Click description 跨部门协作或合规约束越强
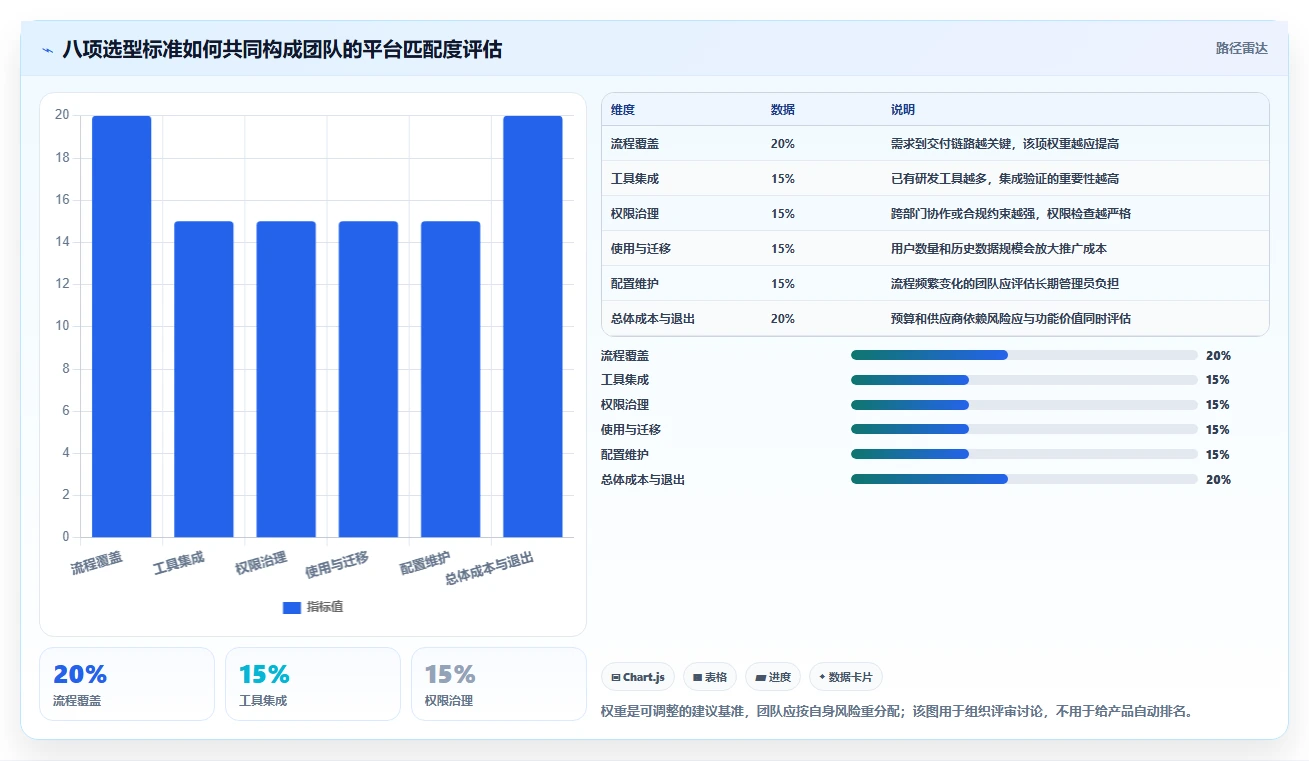Viewport: 1309px width, 761px height. click(x=1011, y=214)
